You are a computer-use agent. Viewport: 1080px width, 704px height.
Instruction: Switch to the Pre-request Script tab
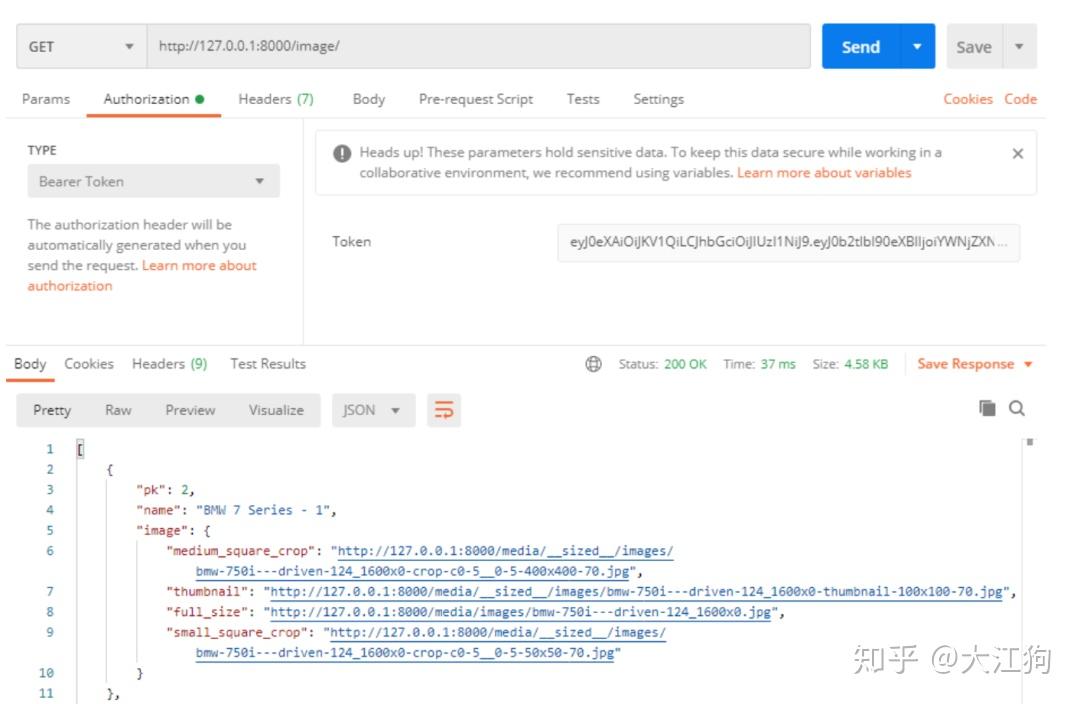pos(476,99)
